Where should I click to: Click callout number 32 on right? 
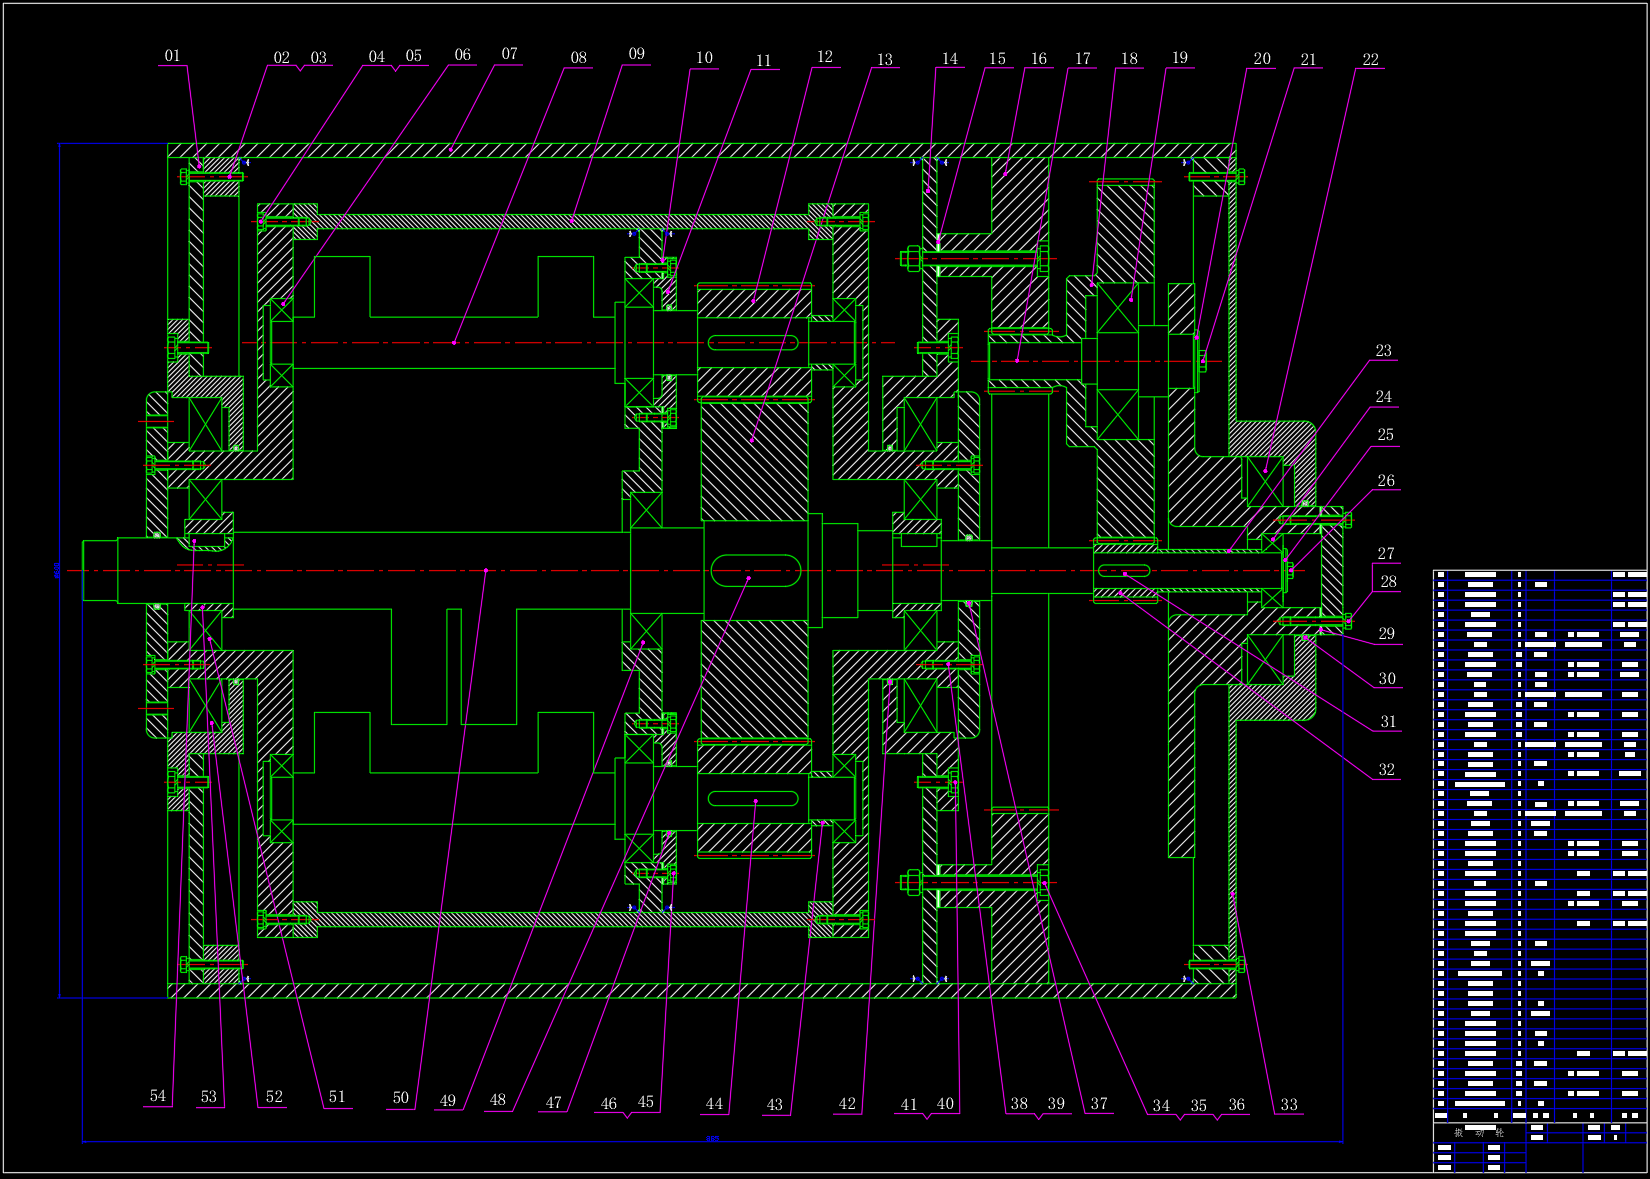1386,770
